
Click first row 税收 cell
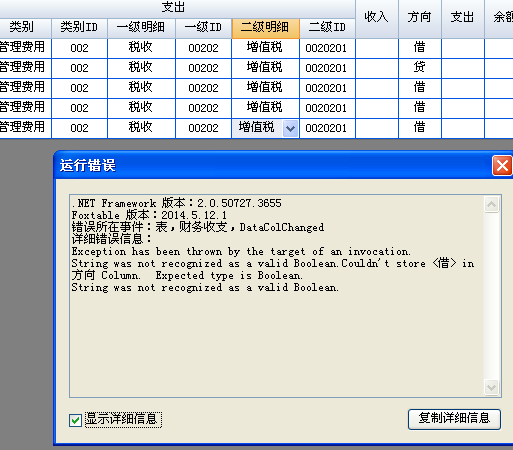pyautogui.click(x=141, y=48)
